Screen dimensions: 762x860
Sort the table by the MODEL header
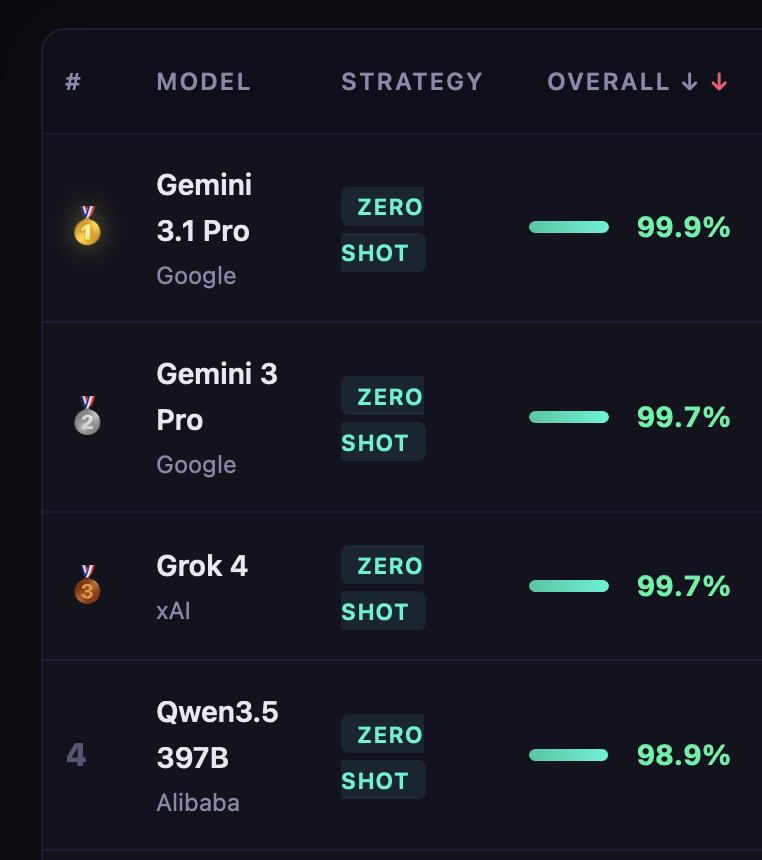point(203,82)
